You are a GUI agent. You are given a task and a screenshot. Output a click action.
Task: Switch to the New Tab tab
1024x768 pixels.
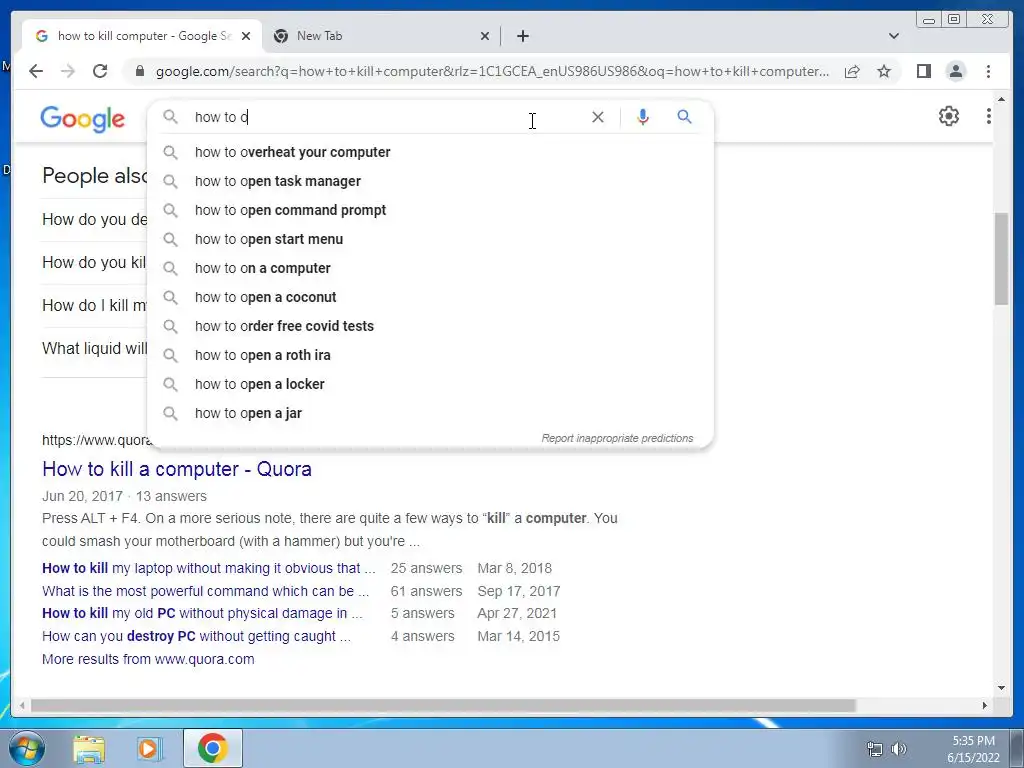(x=381, y=36)
